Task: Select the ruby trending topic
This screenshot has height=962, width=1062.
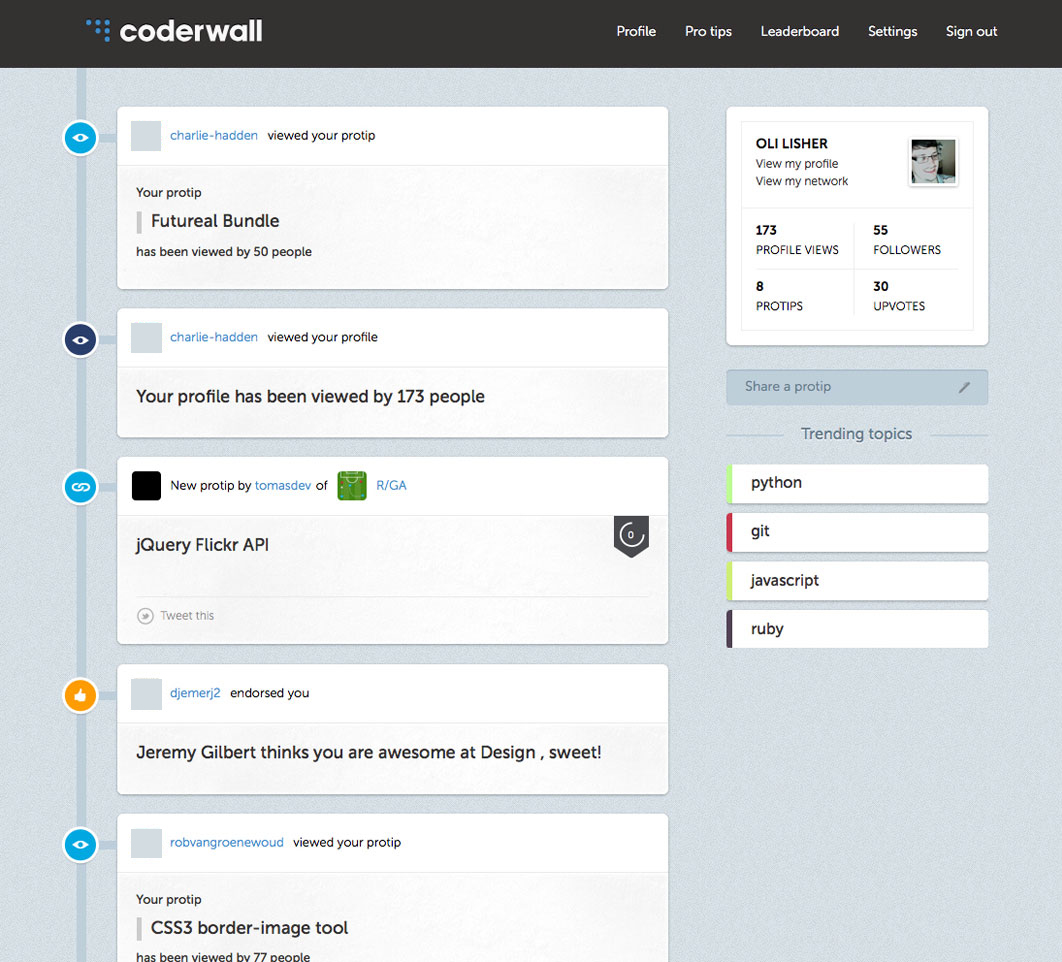Action: point(857,629)
